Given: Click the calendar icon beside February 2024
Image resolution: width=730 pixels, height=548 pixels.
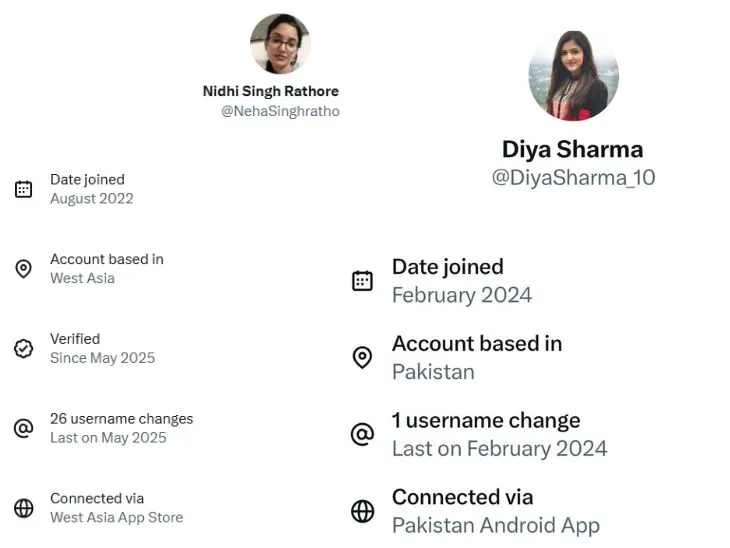Looking at the screenshot, I should pos(362,281).
